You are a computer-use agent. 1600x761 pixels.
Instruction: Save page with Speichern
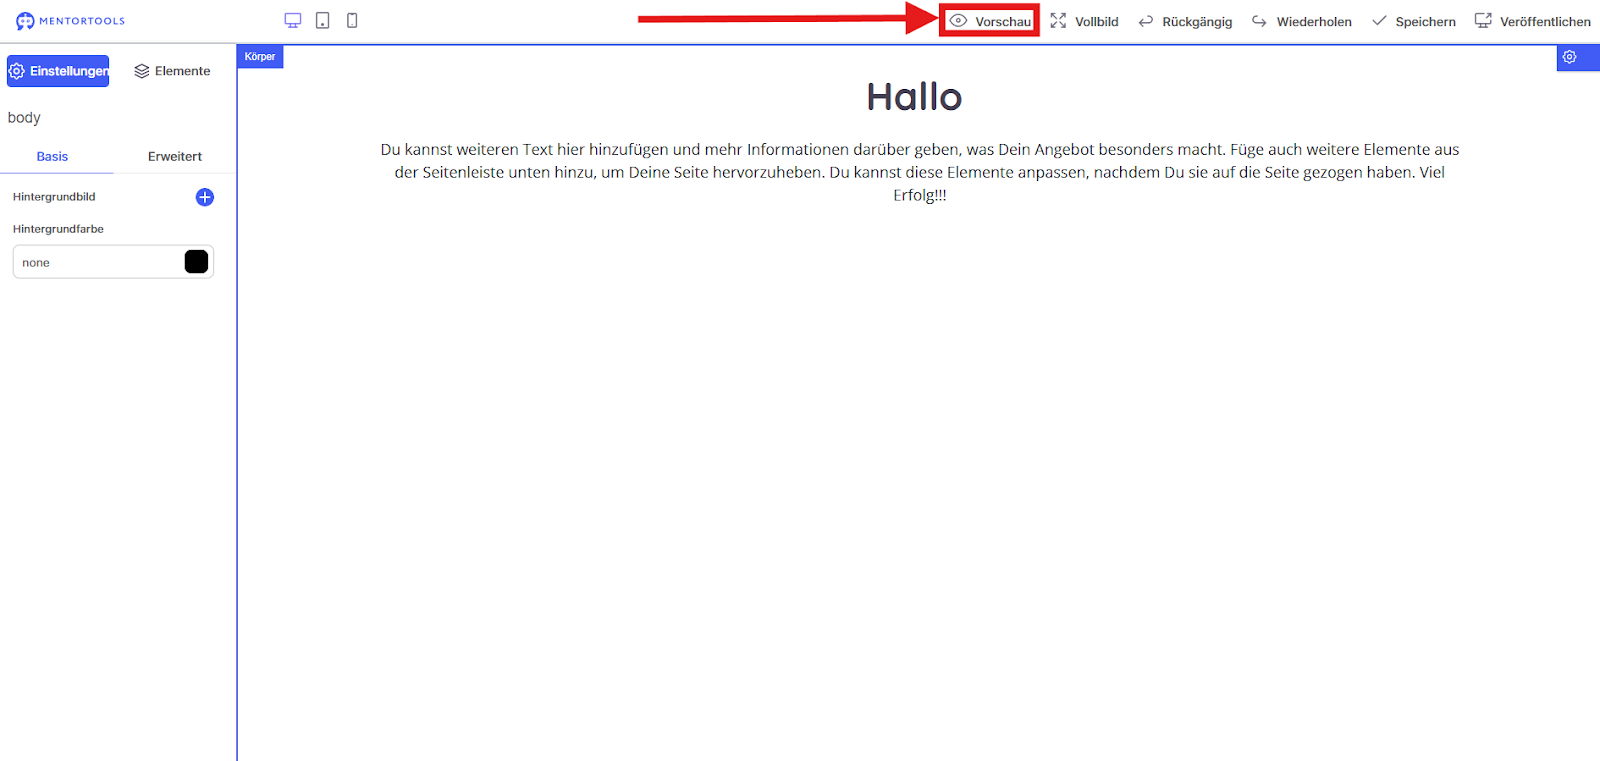(1414, 21)
